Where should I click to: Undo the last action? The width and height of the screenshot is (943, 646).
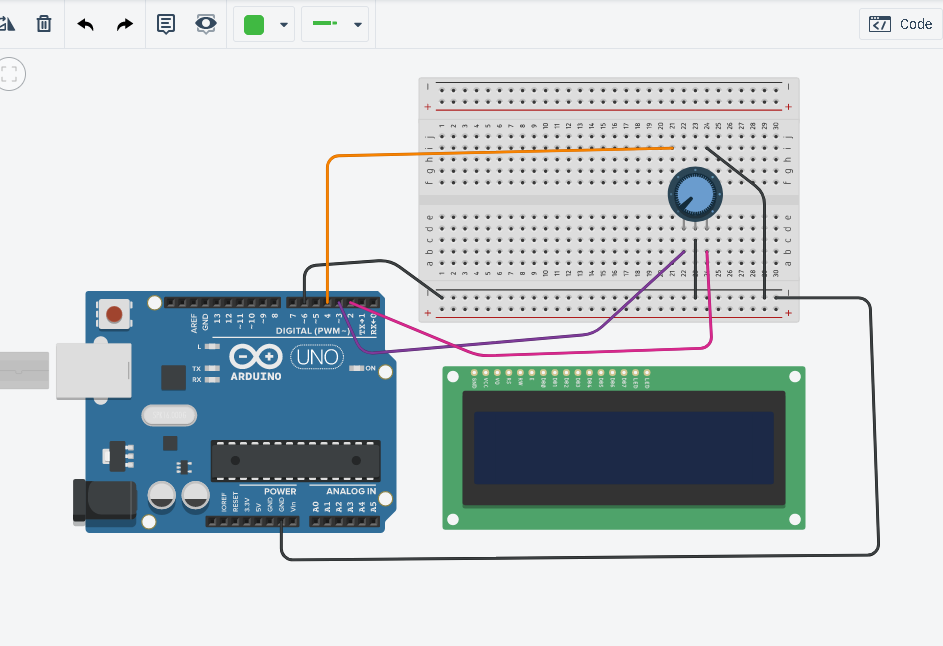[85, 23]
